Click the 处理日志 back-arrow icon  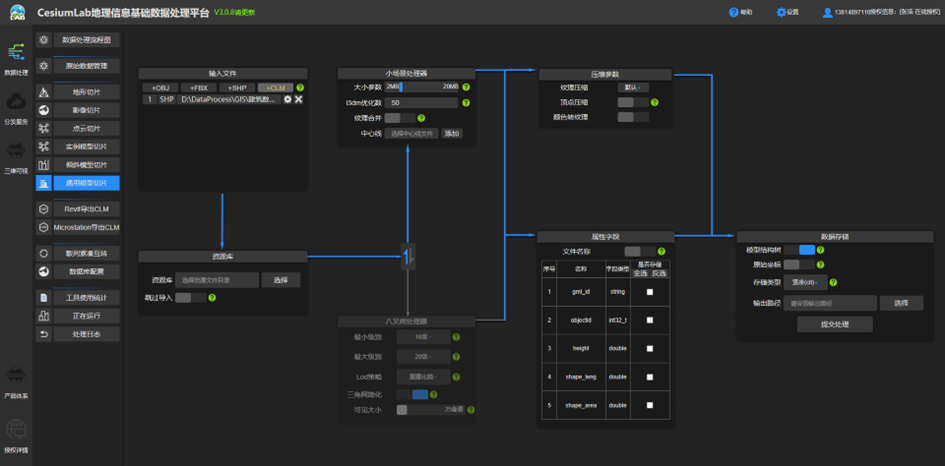tap(43, 334)
